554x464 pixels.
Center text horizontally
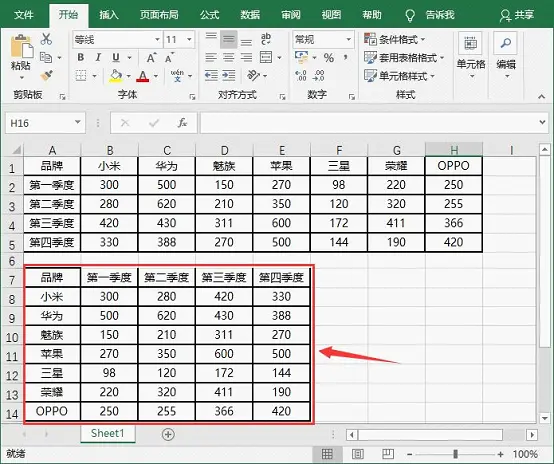pyautogui.click(x=229, y=57)
